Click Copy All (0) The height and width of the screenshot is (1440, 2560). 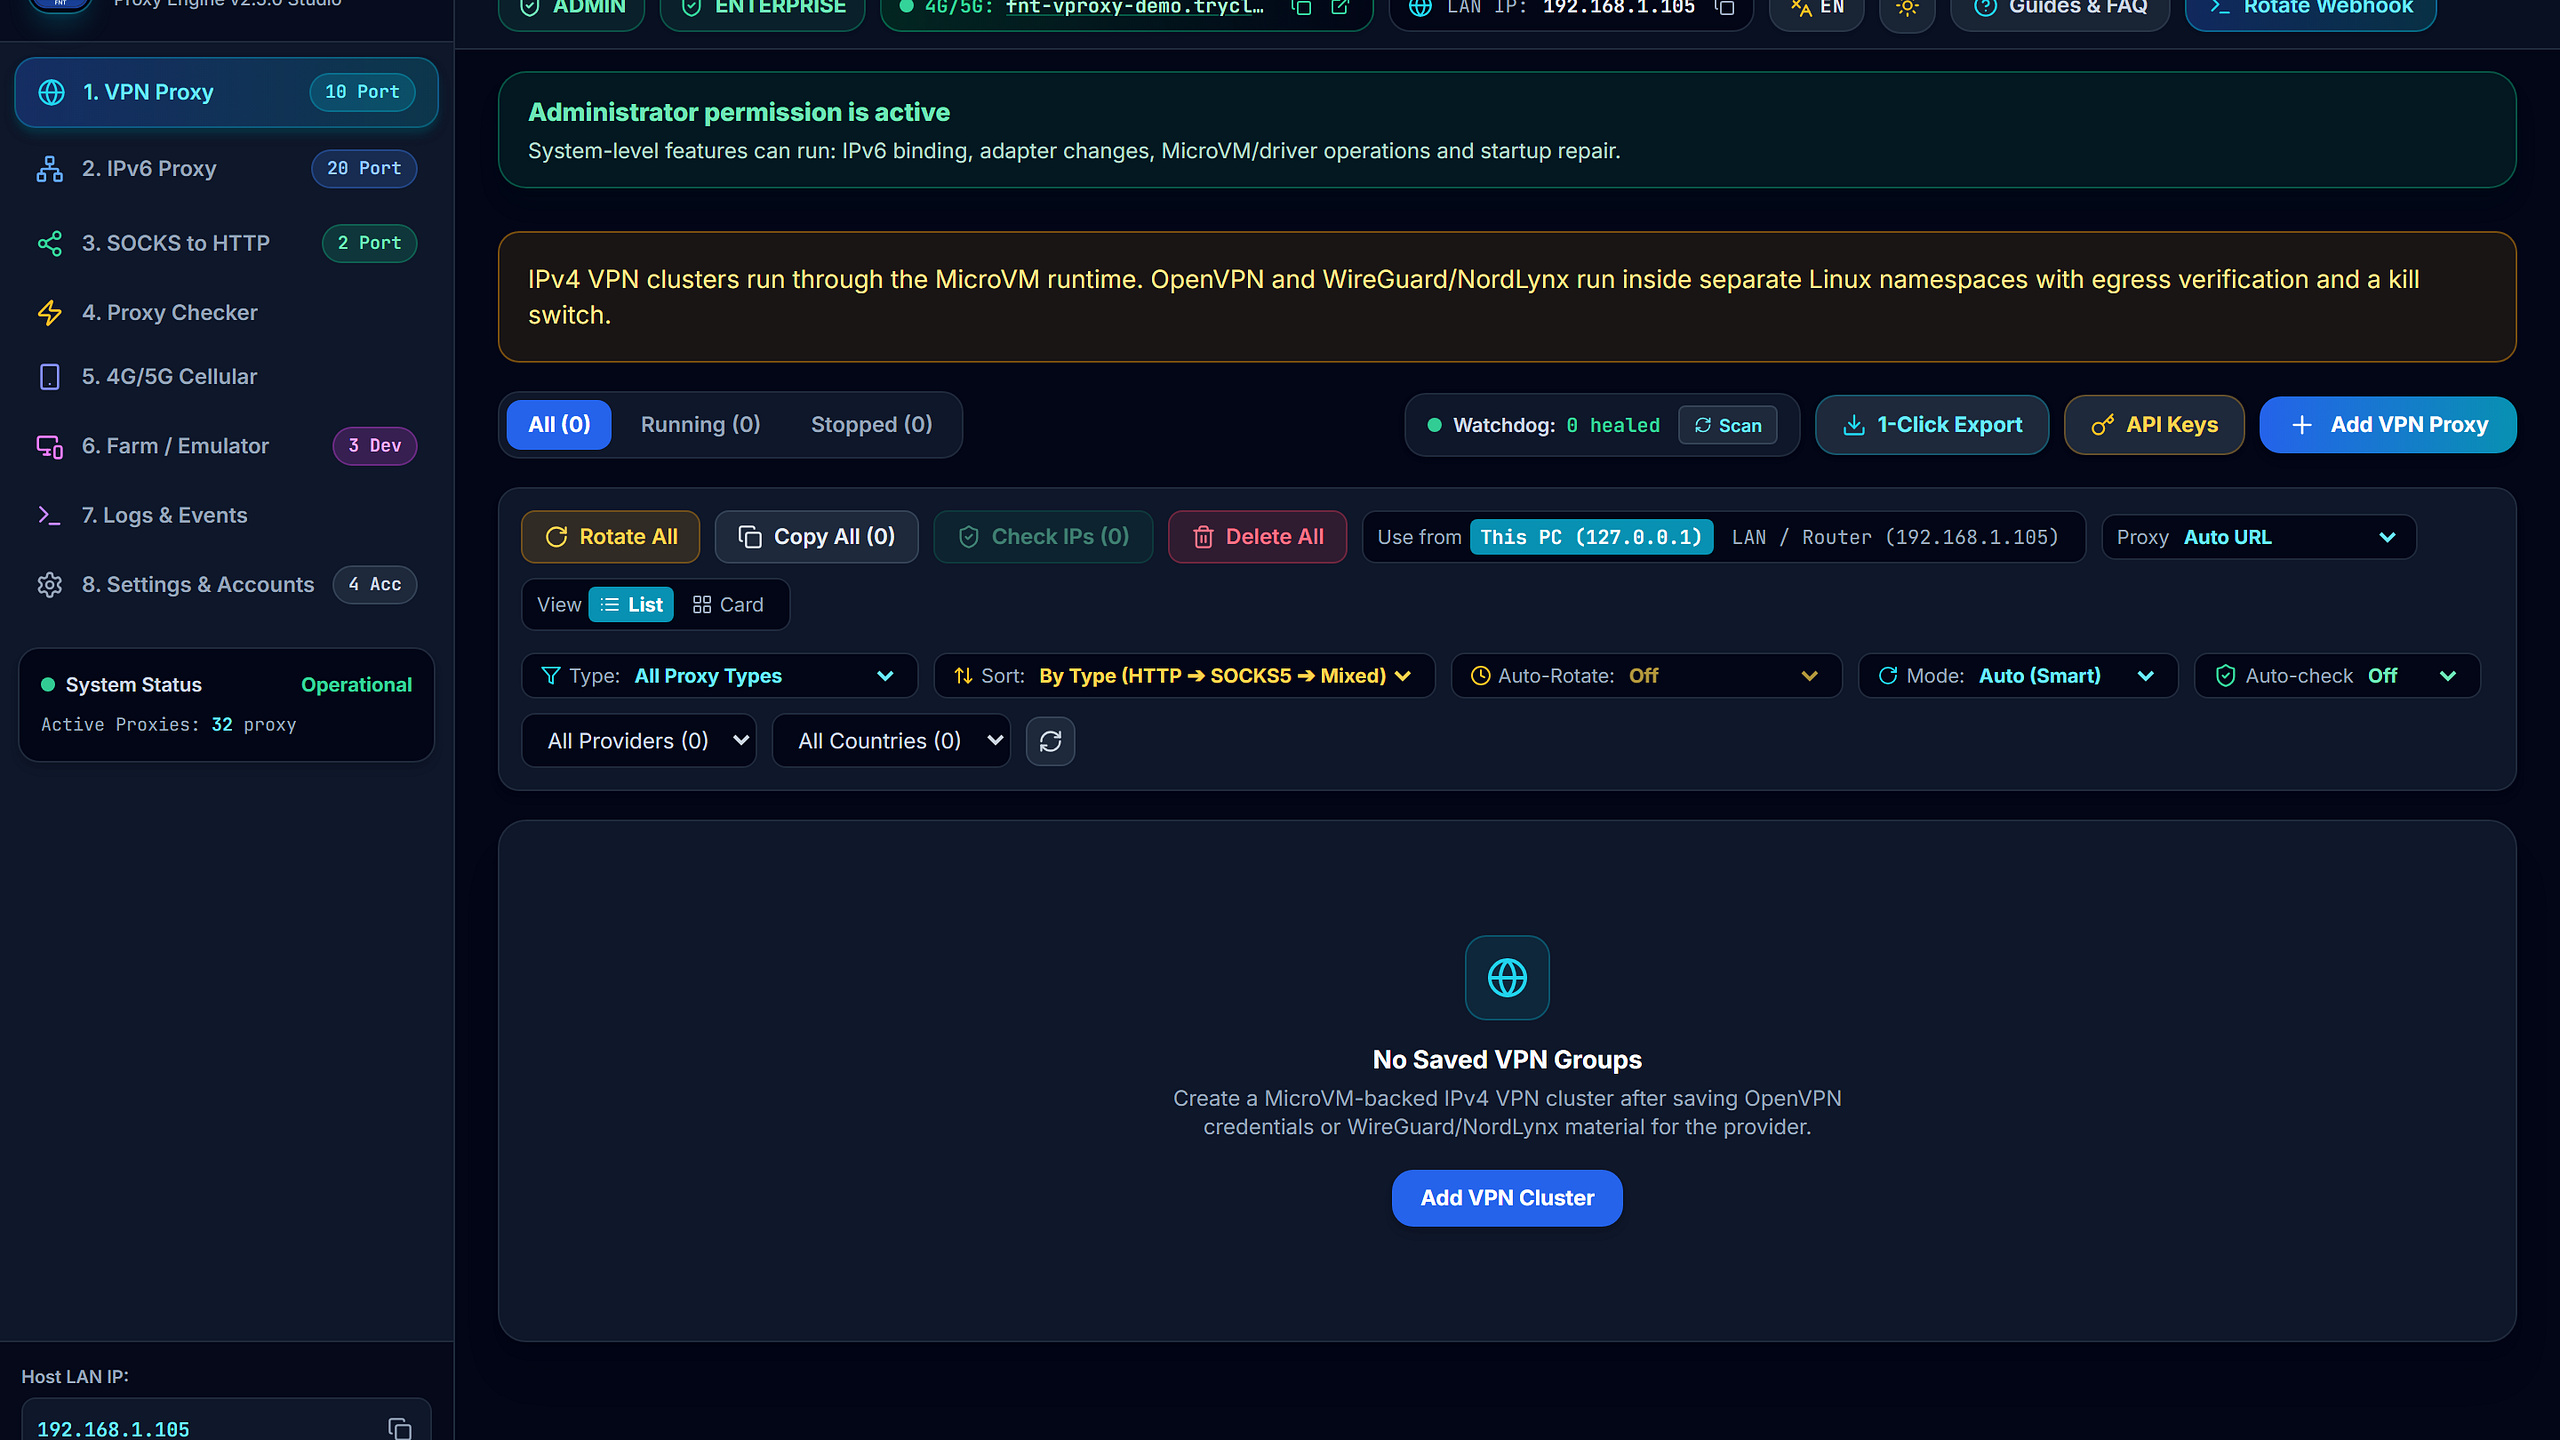pos(816,537)
